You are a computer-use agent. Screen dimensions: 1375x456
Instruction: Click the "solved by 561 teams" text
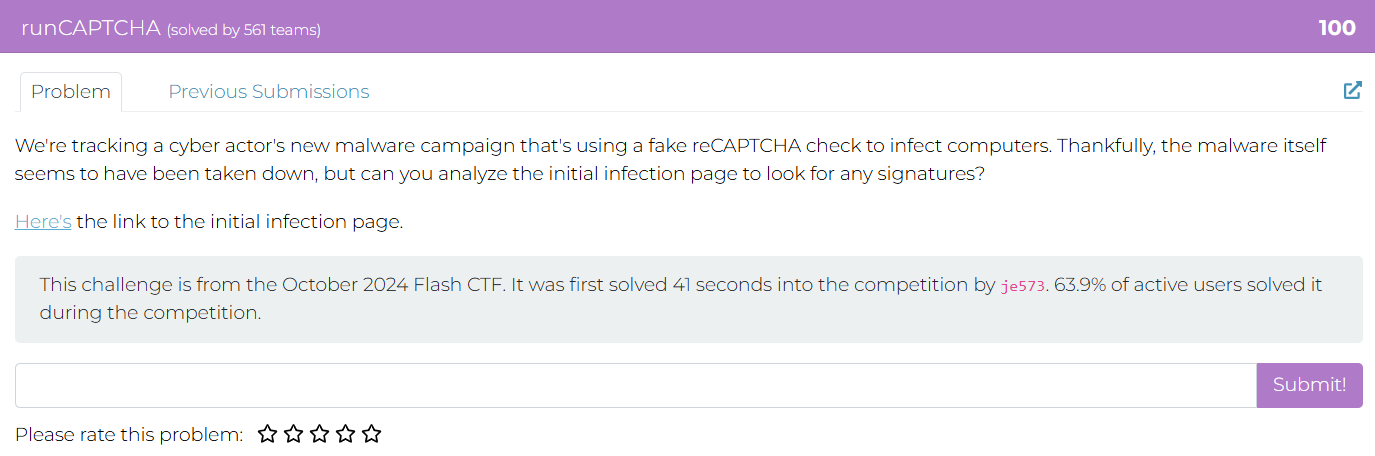[x=244, y=30]
